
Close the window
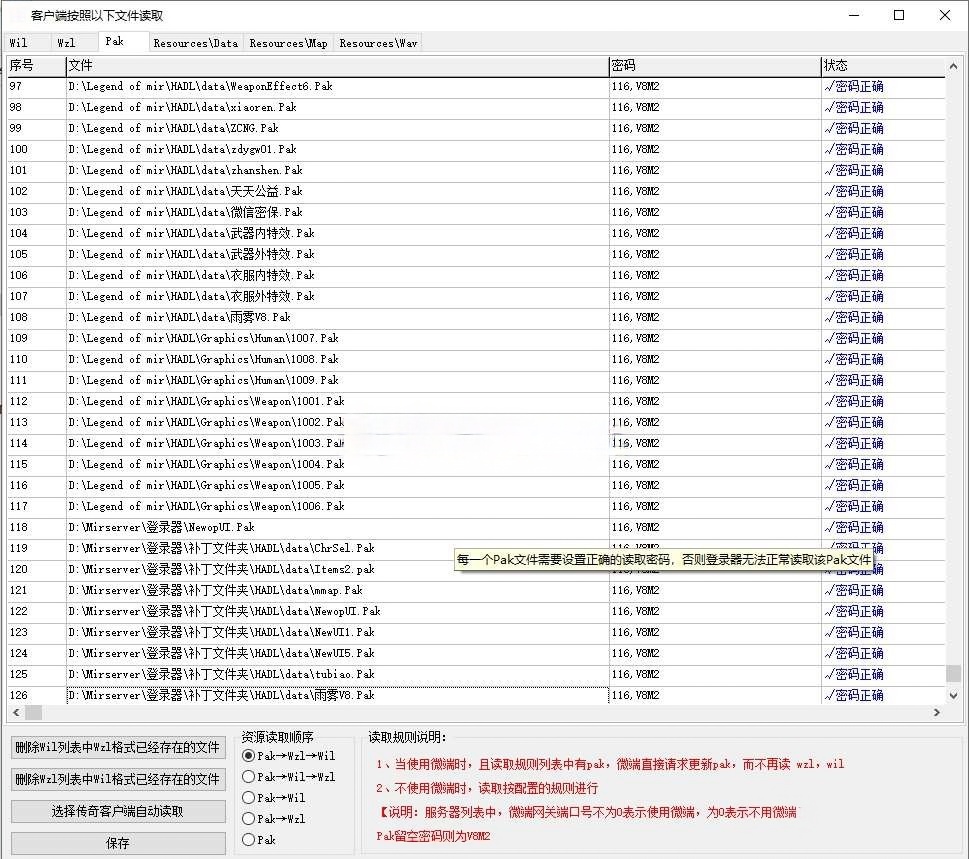pos(945,15)
